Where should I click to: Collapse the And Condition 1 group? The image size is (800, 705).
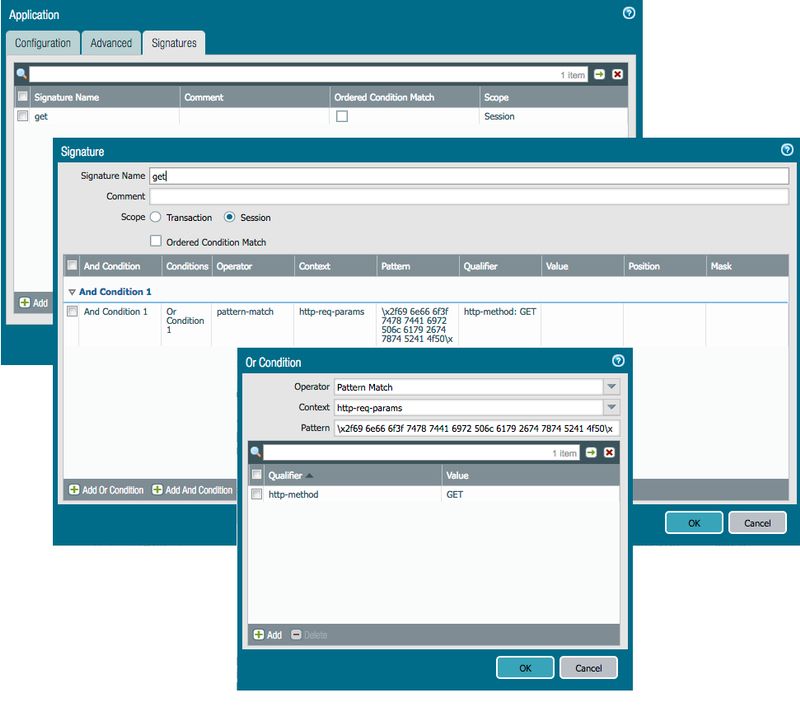72,292
